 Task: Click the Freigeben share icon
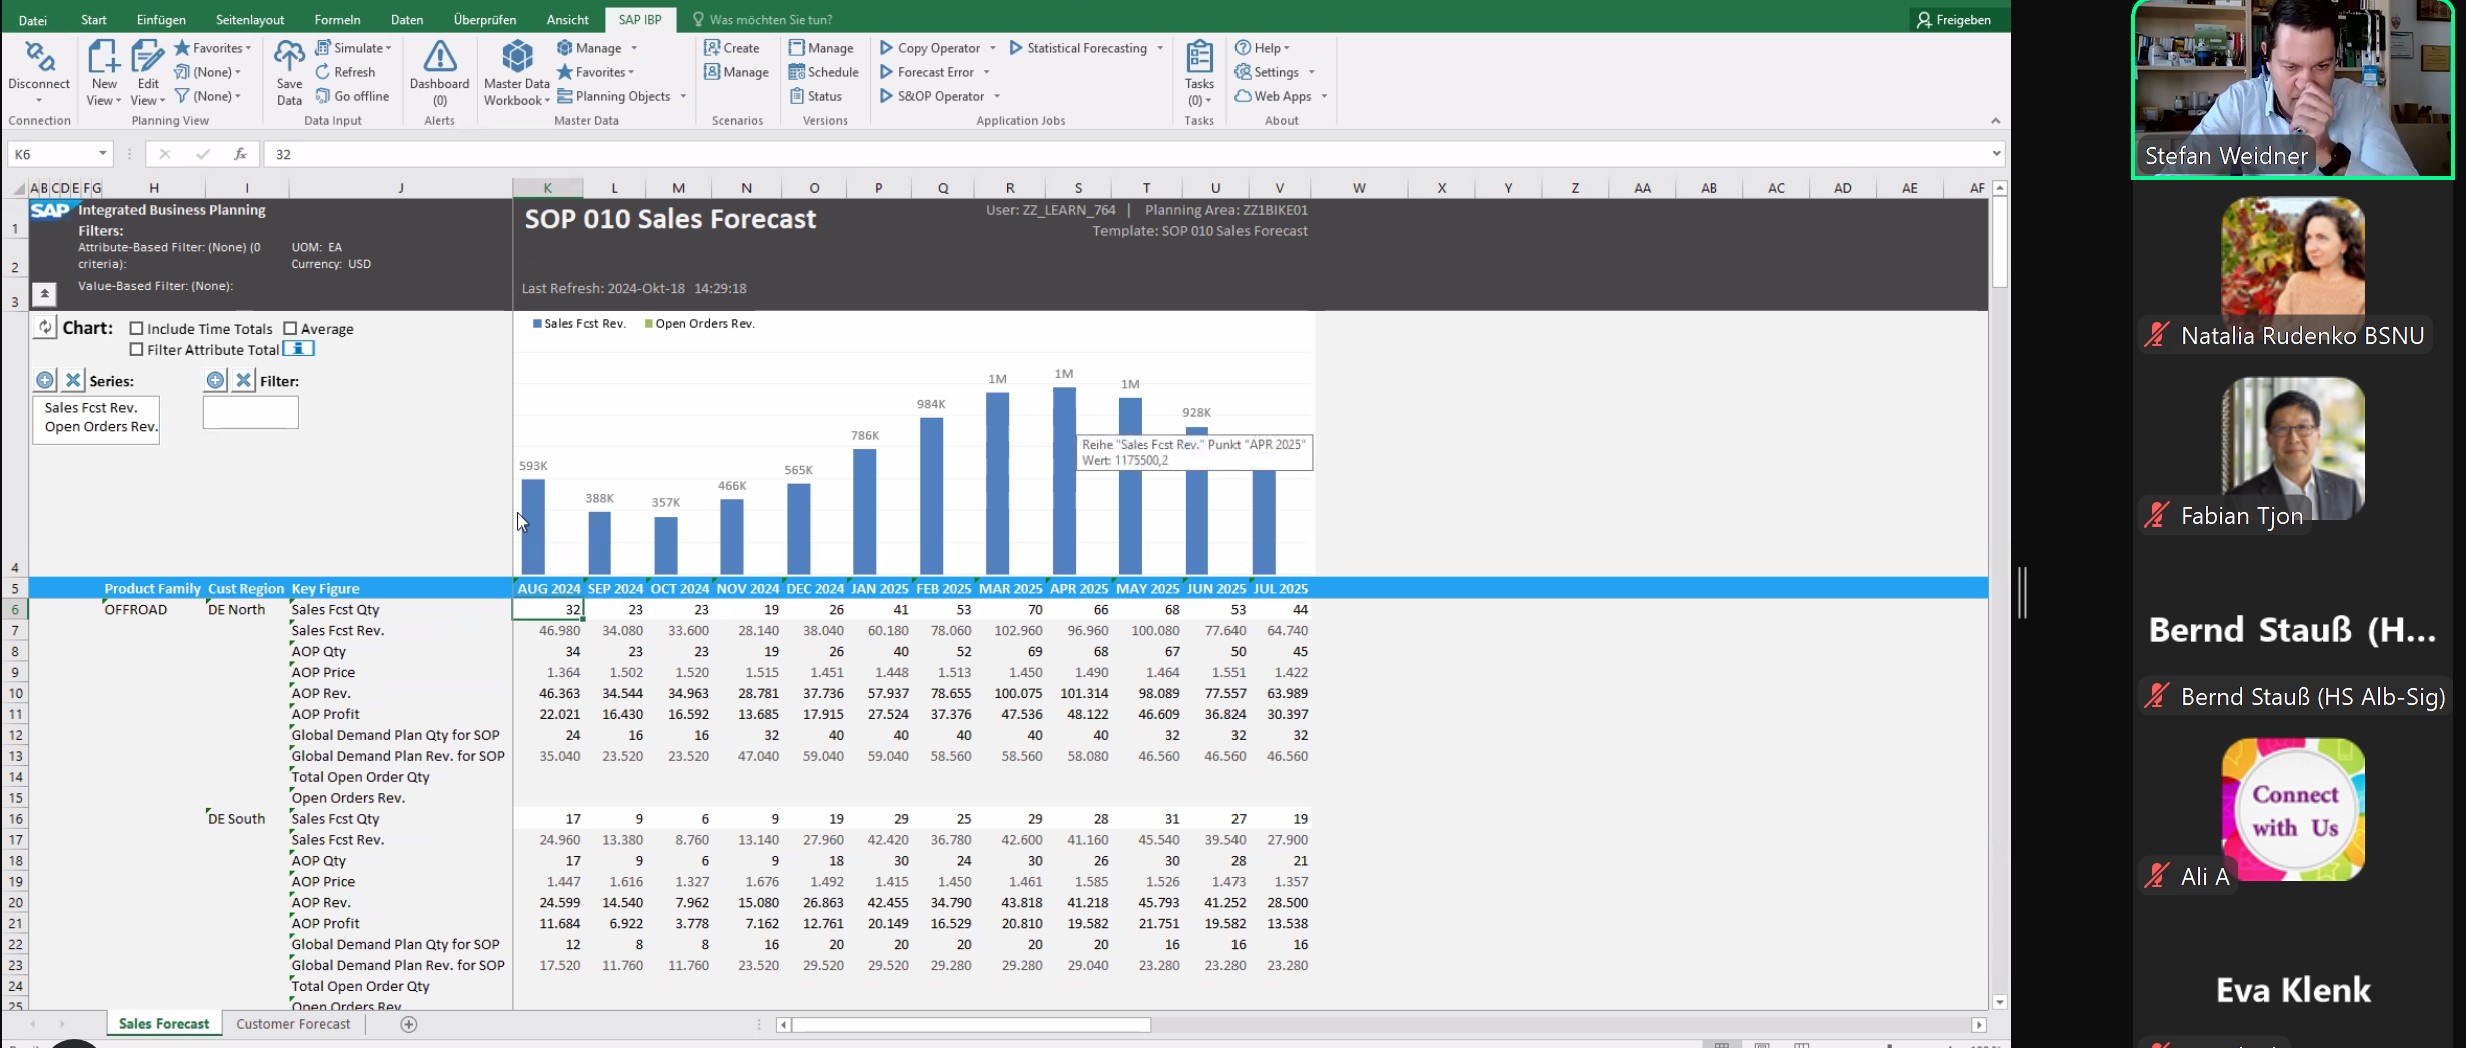pyautogui.click(x=1924, y=20)
